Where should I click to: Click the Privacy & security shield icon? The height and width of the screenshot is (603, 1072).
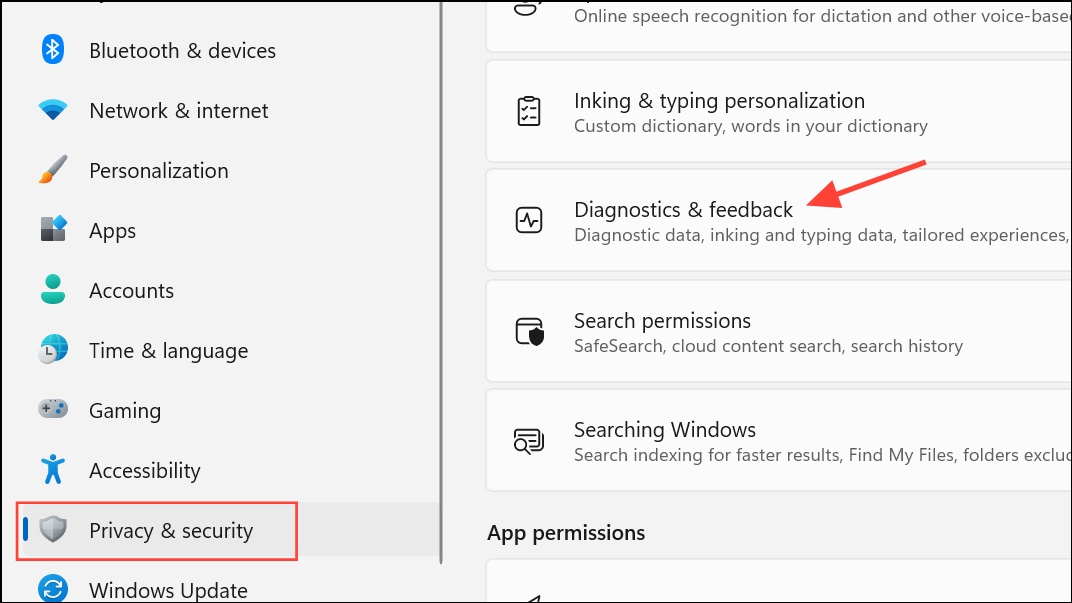click(x=53, y=529)
